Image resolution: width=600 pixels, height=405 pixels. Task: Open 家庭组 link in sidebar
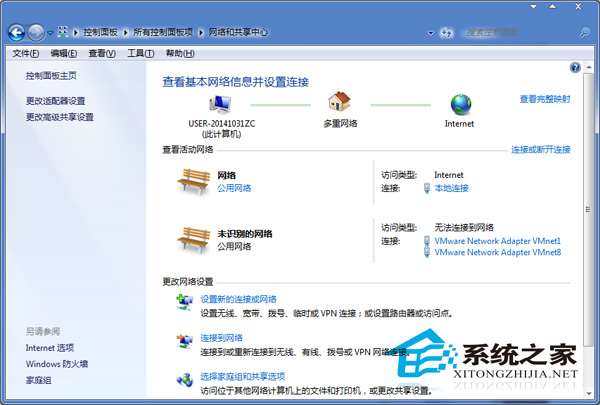coord(39,381)
